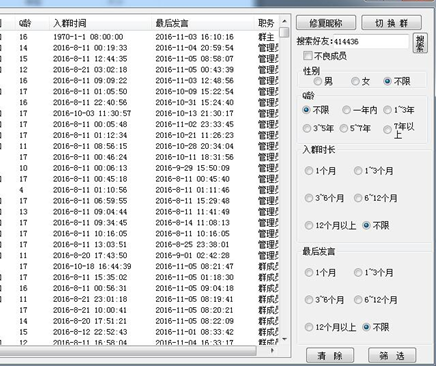Image resolution: width=438 pixels, height=367 pixels.
Task: Click the 筛选 button
Action: [x=392, y=356]
